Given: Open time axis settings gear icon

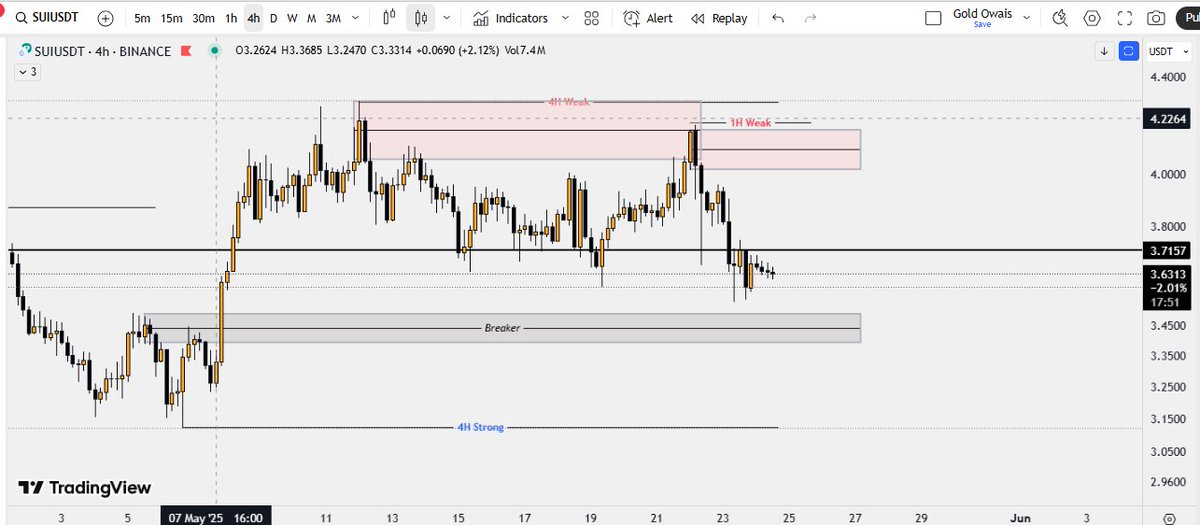Looking at the screenshot, I should coord(1170,517).
